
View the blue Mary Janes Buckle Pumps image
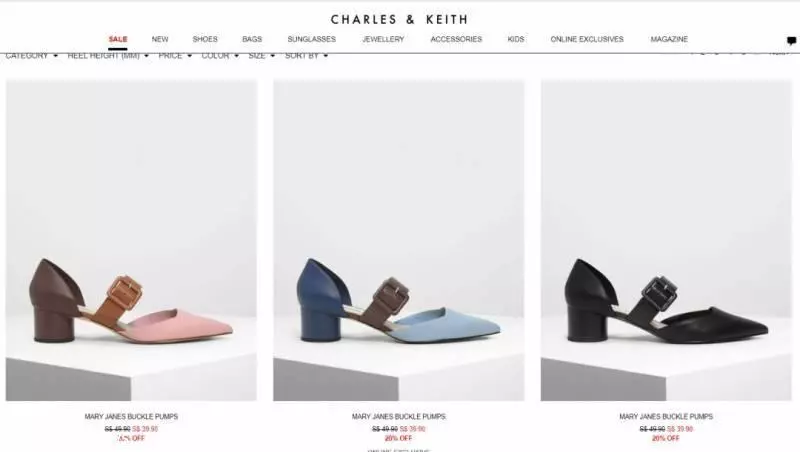(398, 240)
